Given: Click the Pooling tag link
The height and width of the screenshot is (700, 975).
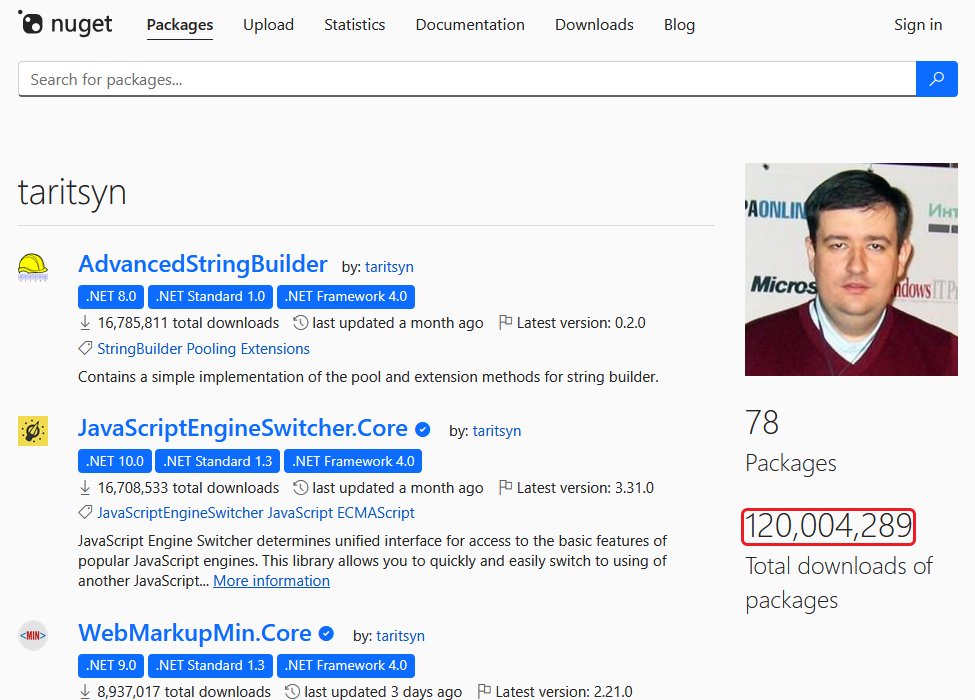Looking at the screenshot, I should coord(211,349).
